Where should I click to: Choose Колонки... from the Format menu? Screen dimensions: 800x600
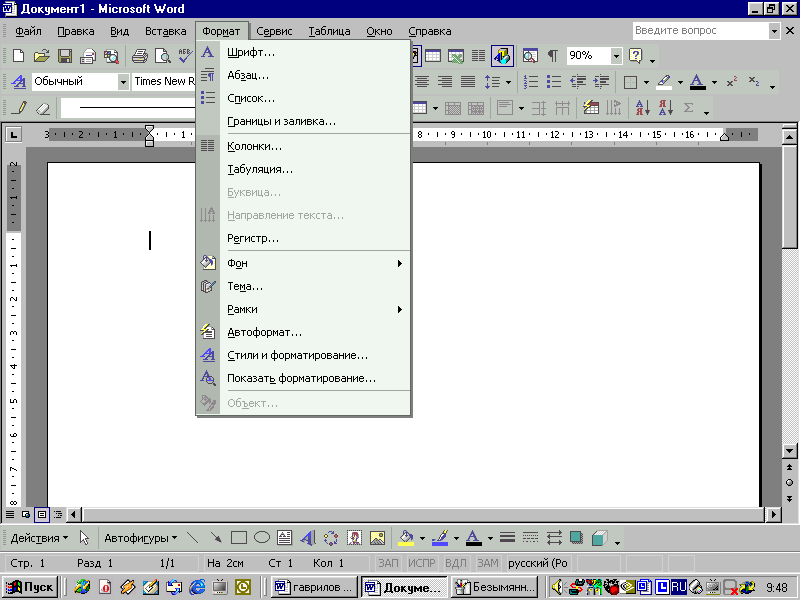(315, 146)
